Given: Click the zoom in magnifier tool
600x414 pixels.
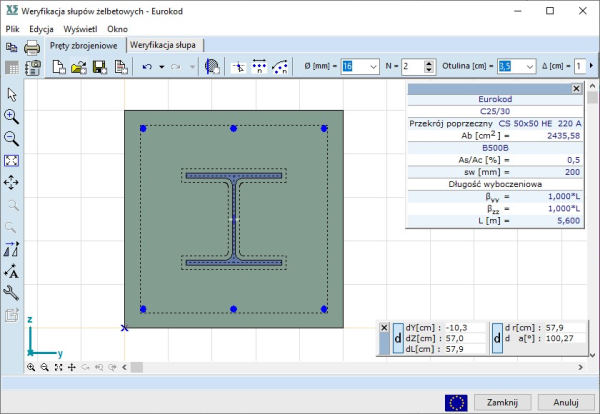Looking at the screenshot, I should pos(12,116).
